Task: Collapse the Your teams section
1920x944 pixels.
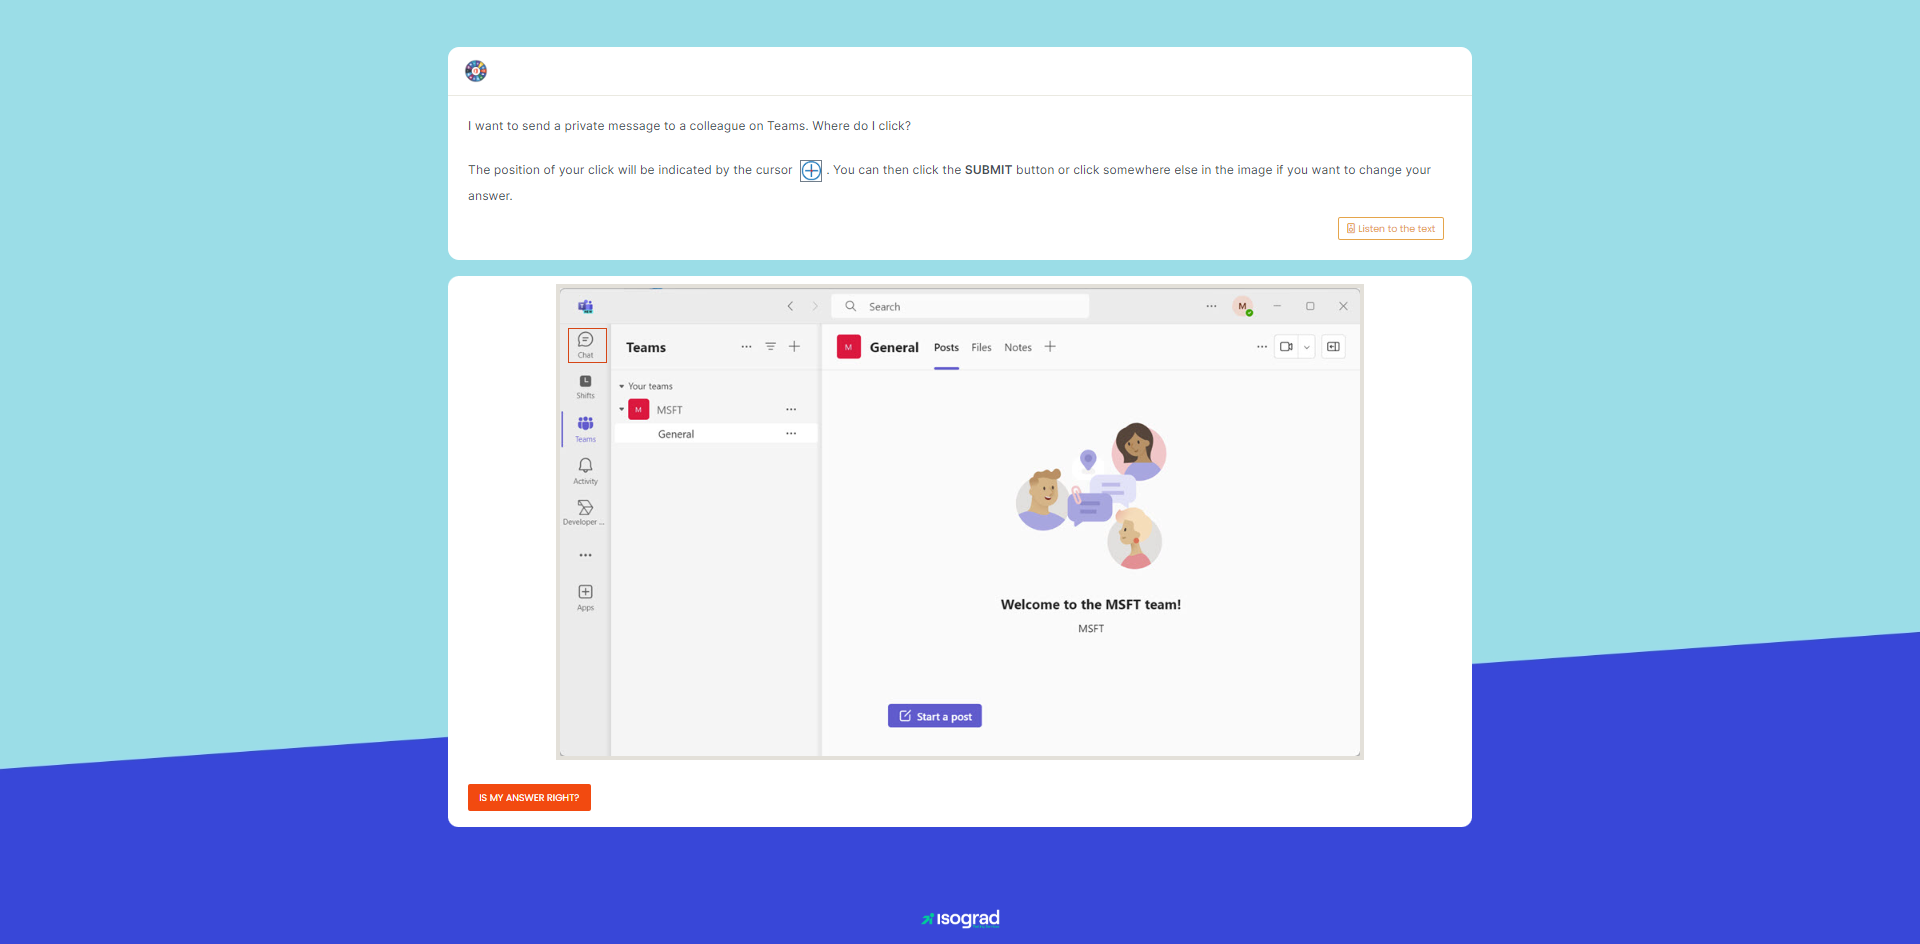Action: 622,386
